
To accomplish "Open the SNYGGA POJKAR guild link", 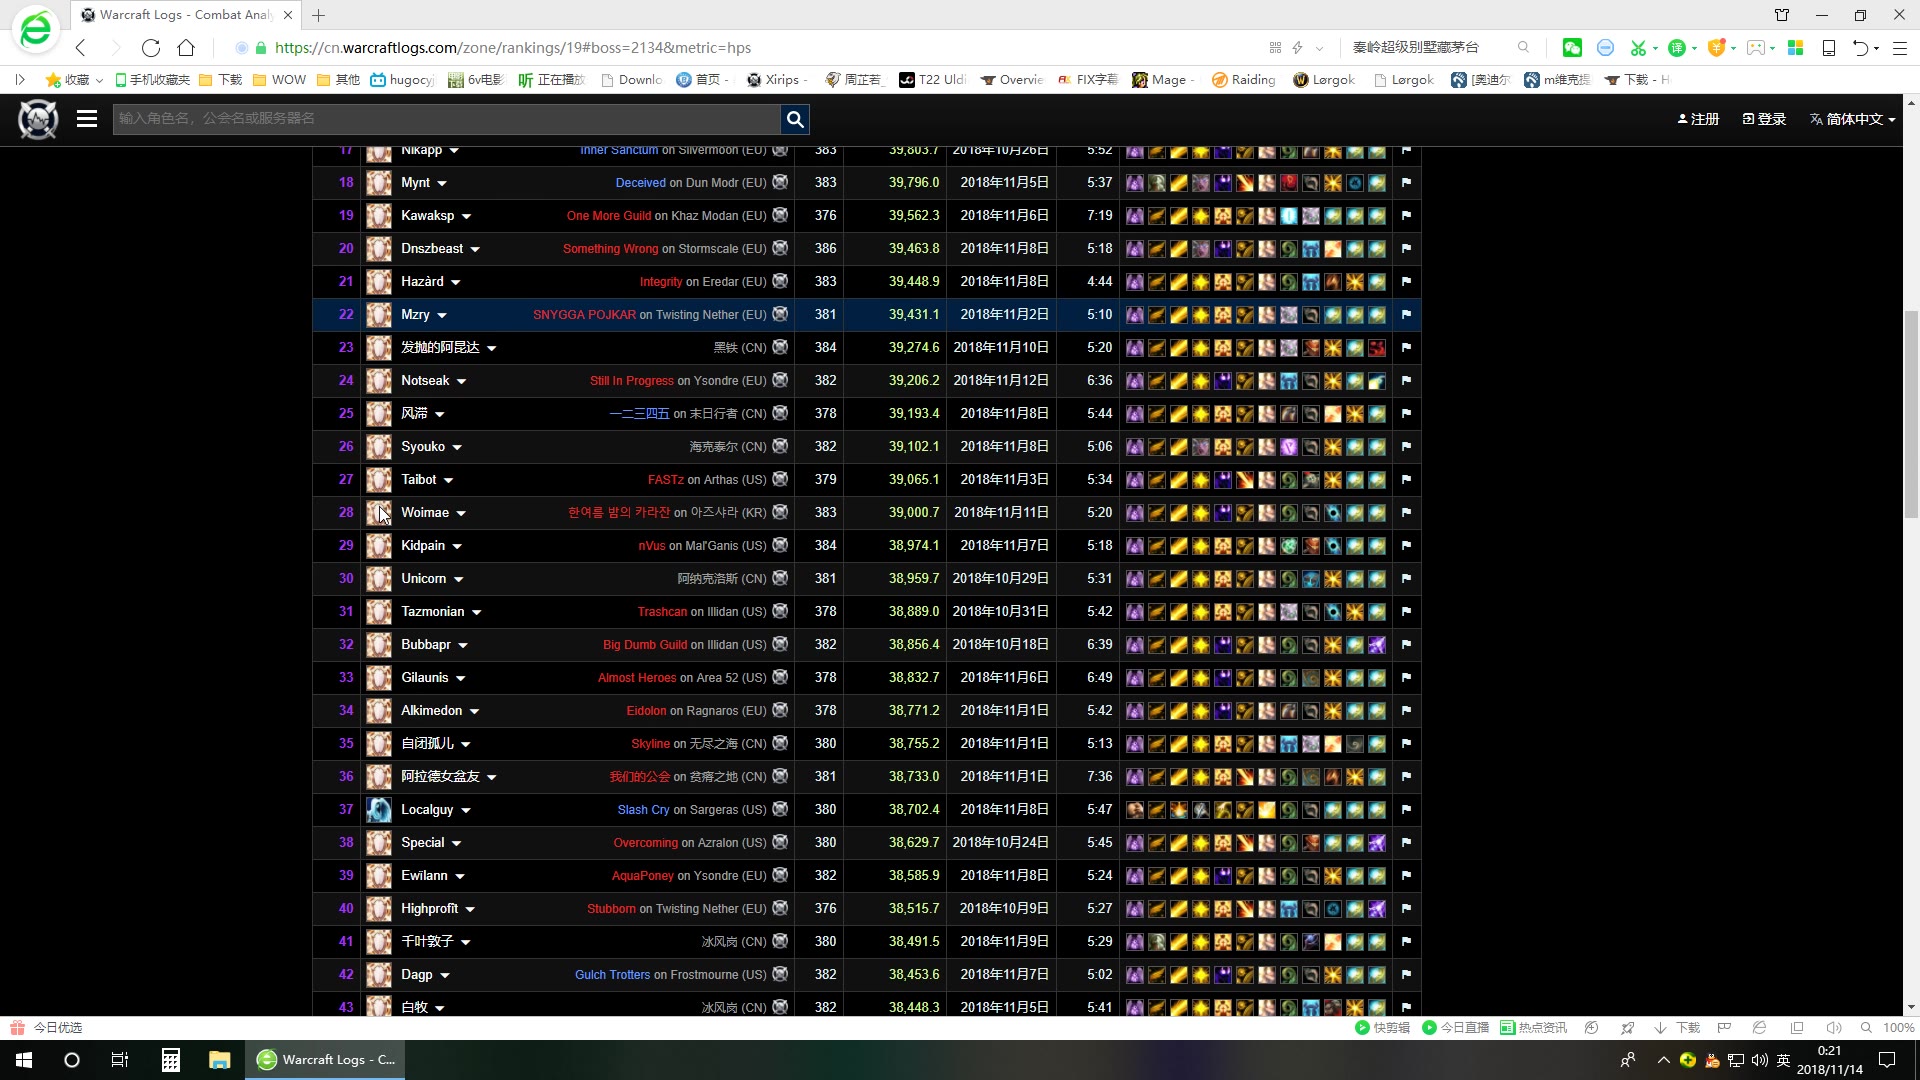I will pyautogui.click(x=584, y=315).
